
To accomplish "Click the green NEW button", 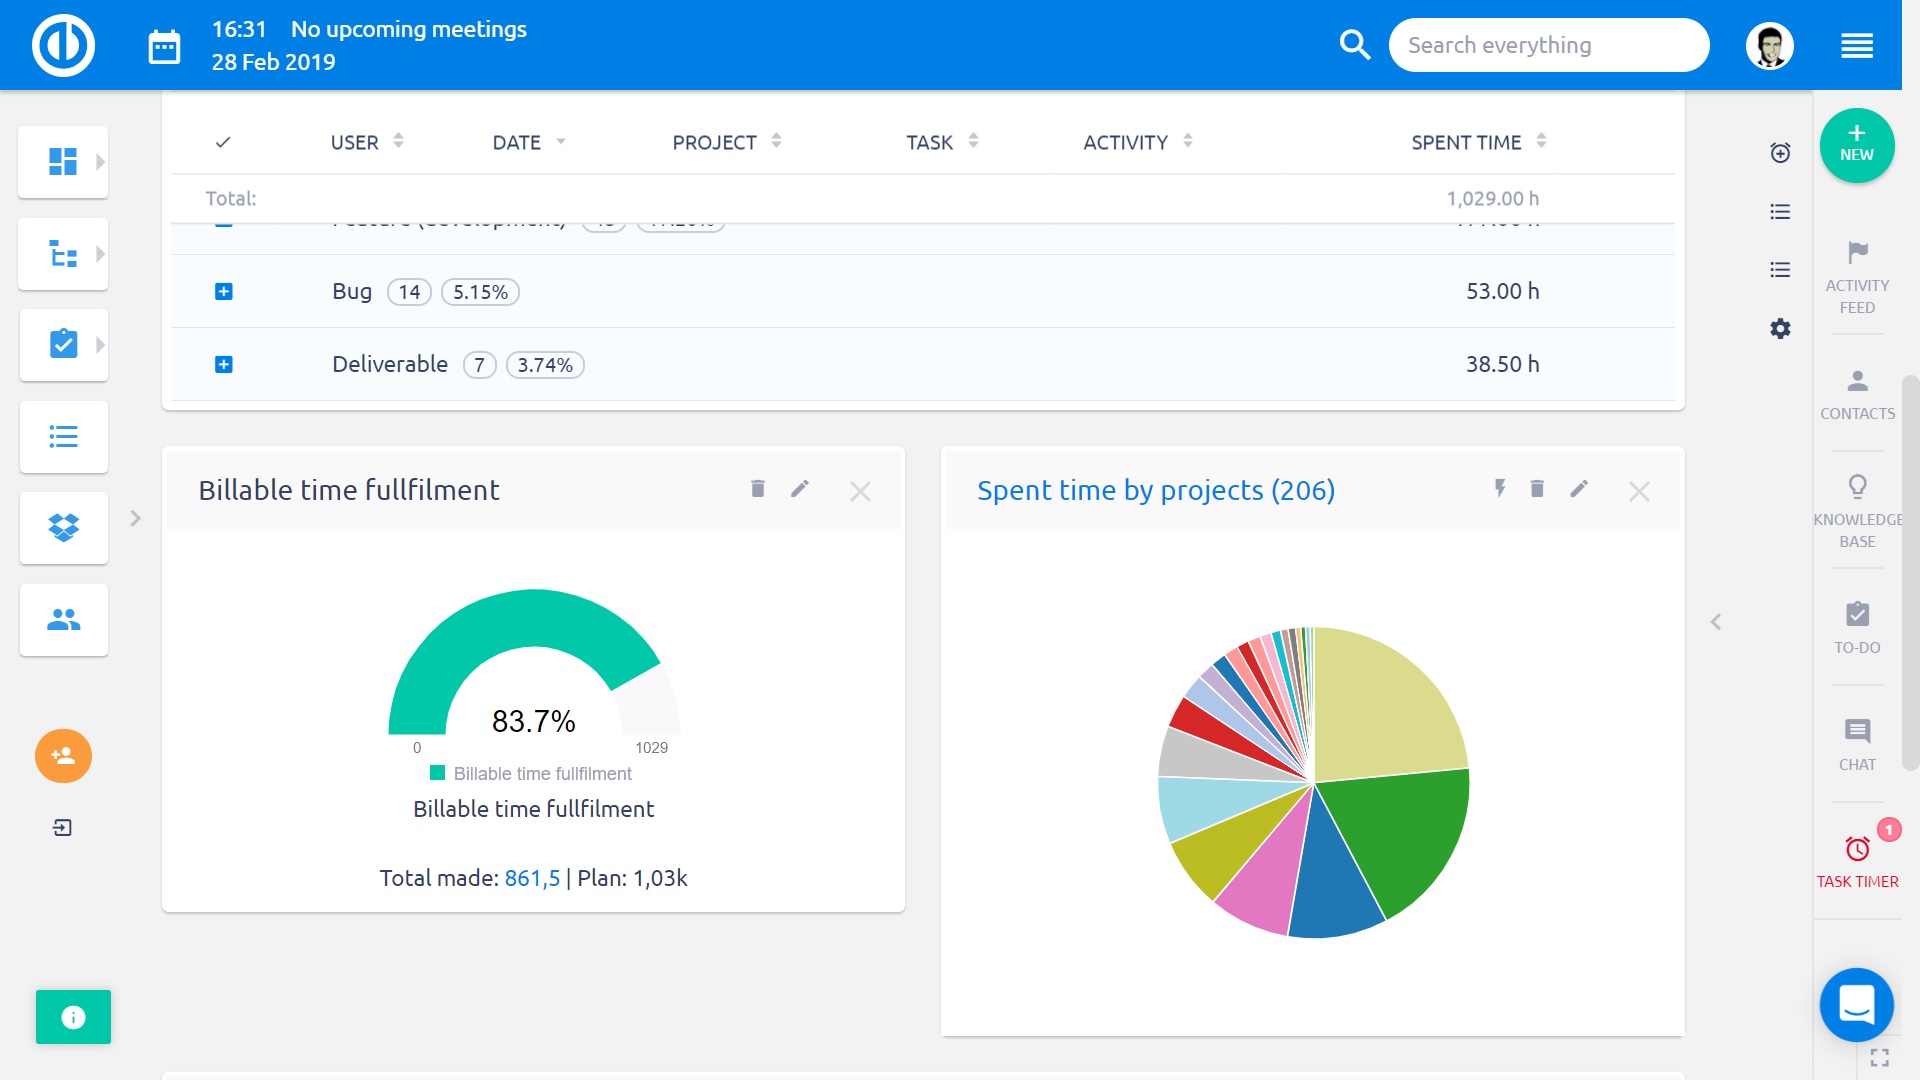I will pos(1857,146).
